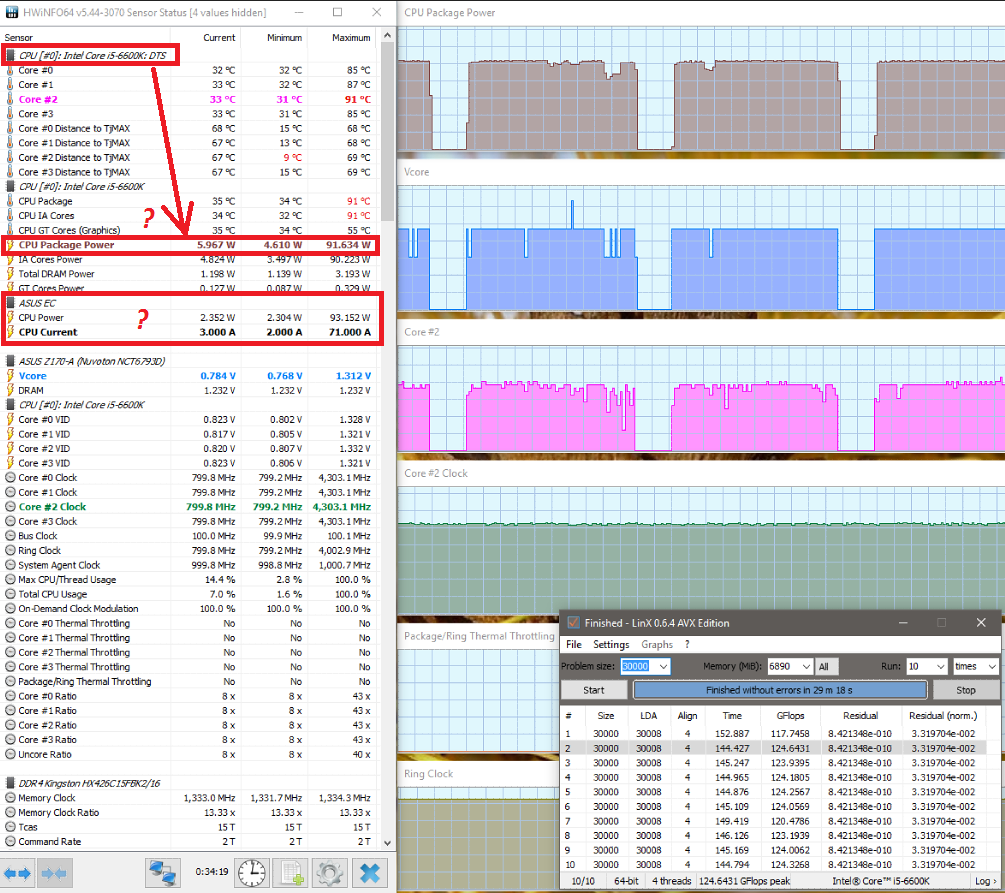Select the Core #3 Thermal Throttling row
1005x893 pixels.
tap(190, 667)
